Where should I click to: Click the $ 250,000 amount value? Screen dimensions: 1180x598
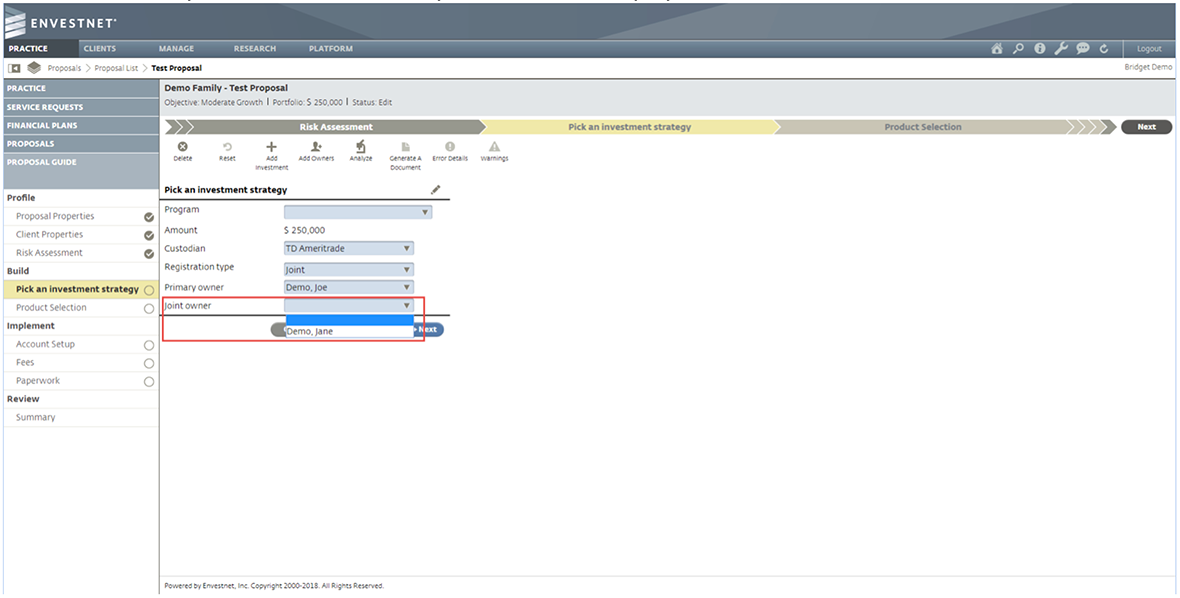click(305, 230)
